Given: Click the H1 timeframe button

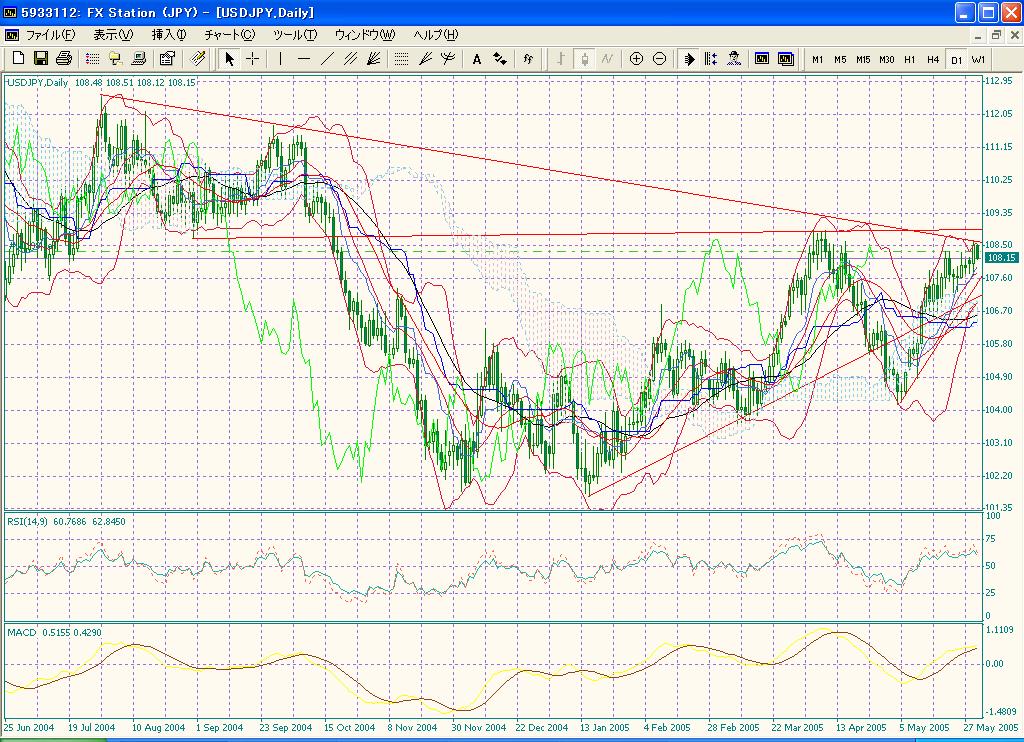Looking at the screenshot, I should pos(908,59).
